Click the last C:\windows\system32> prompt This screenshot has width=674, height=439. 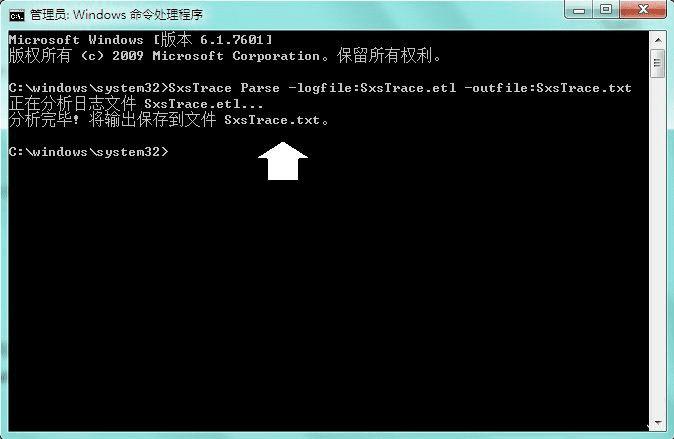point(89,152)
